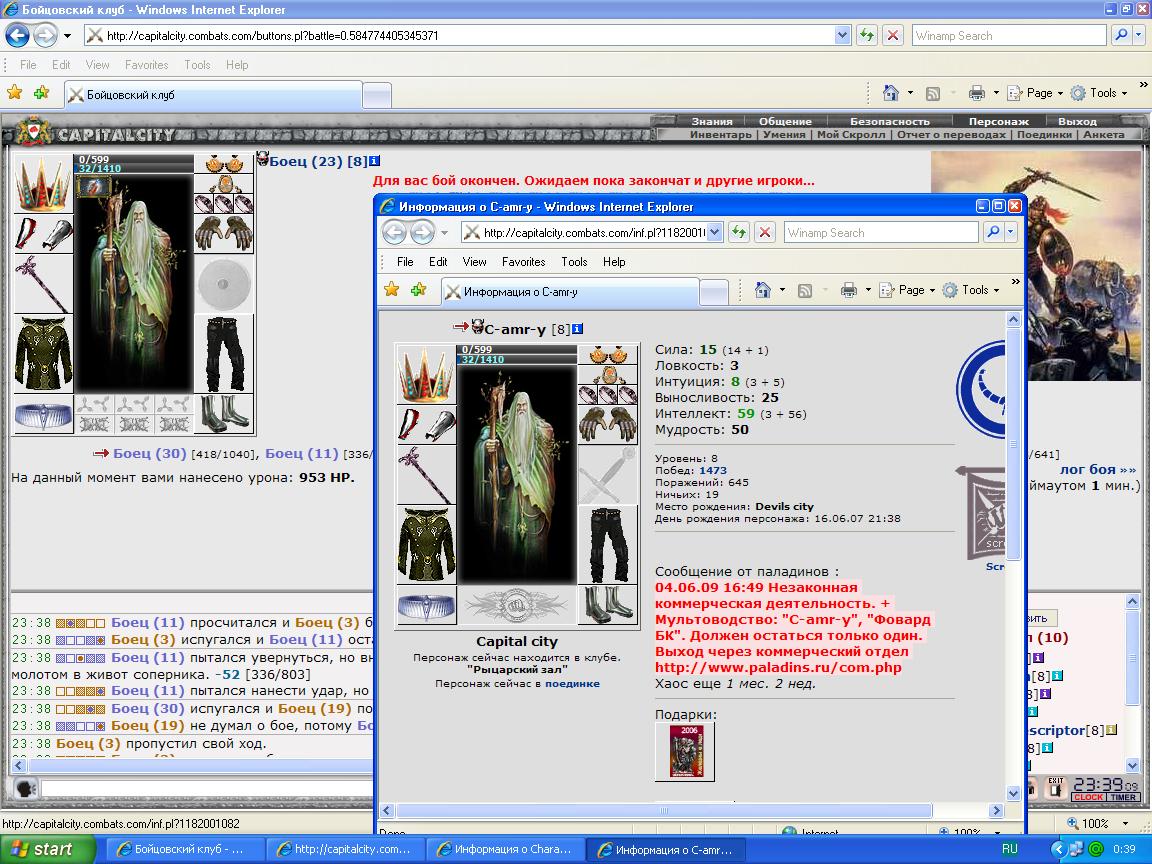The image size is (1152, 864).
Task: Open the Favorites menu in the main window
Action: click(x=146, y=65)
